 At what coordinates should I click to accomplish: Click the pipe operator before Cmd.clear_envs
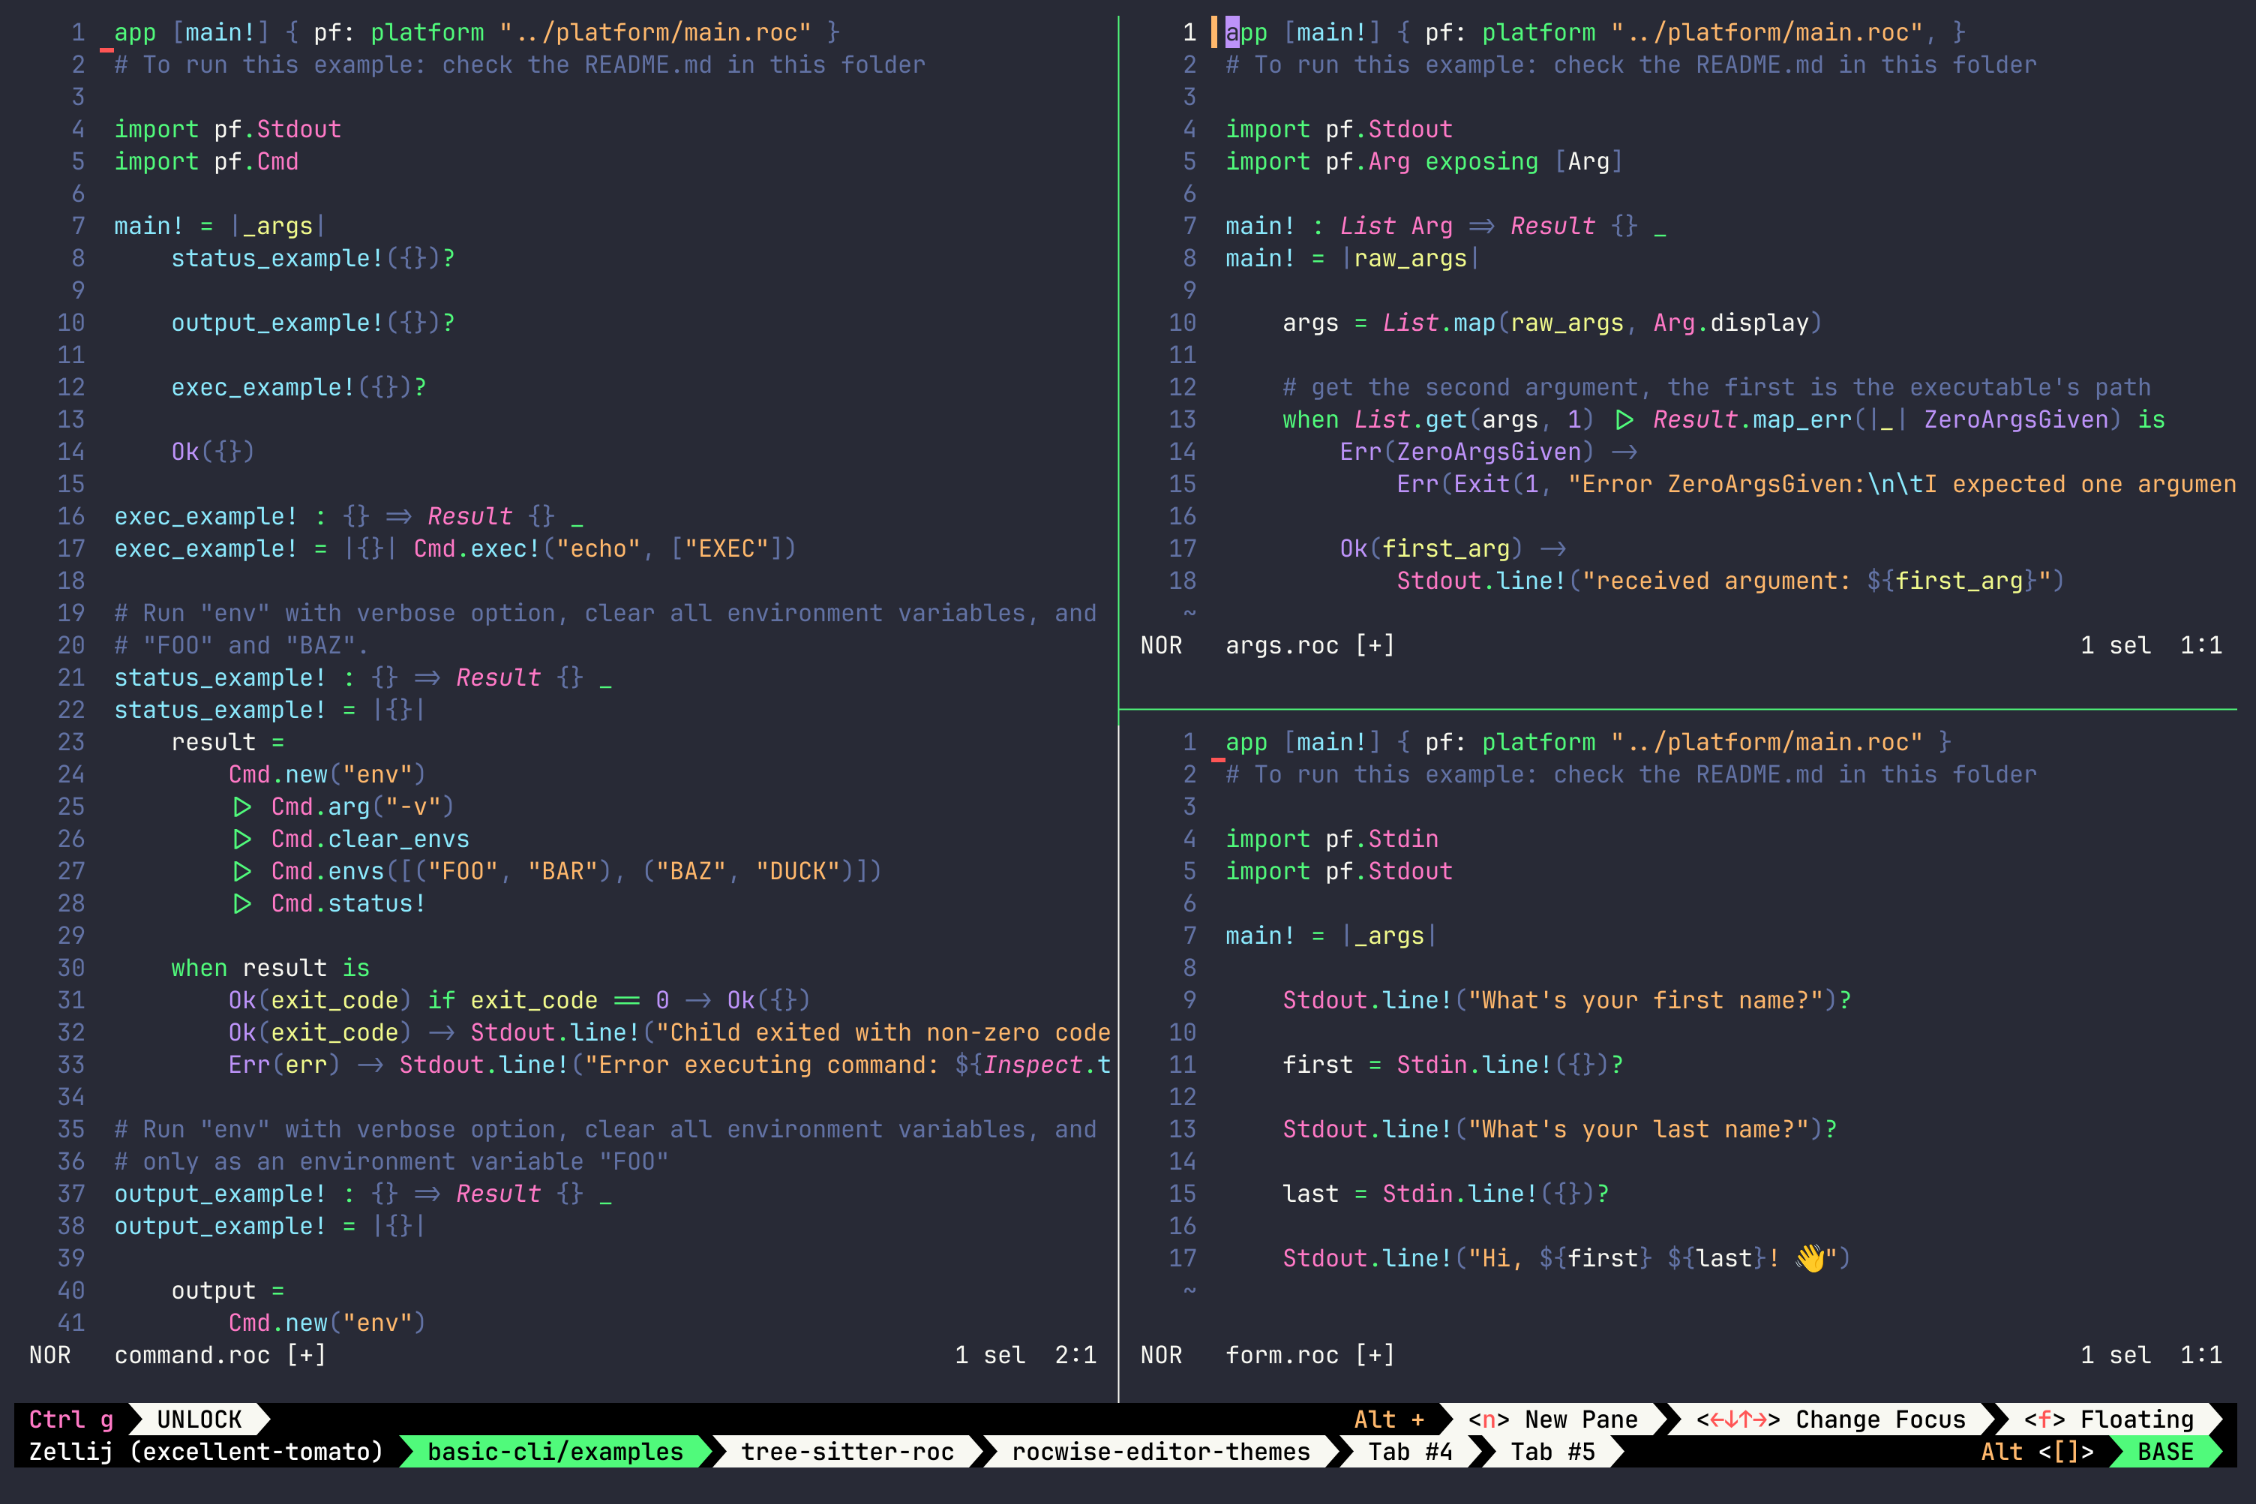click(x=242, y=839)
